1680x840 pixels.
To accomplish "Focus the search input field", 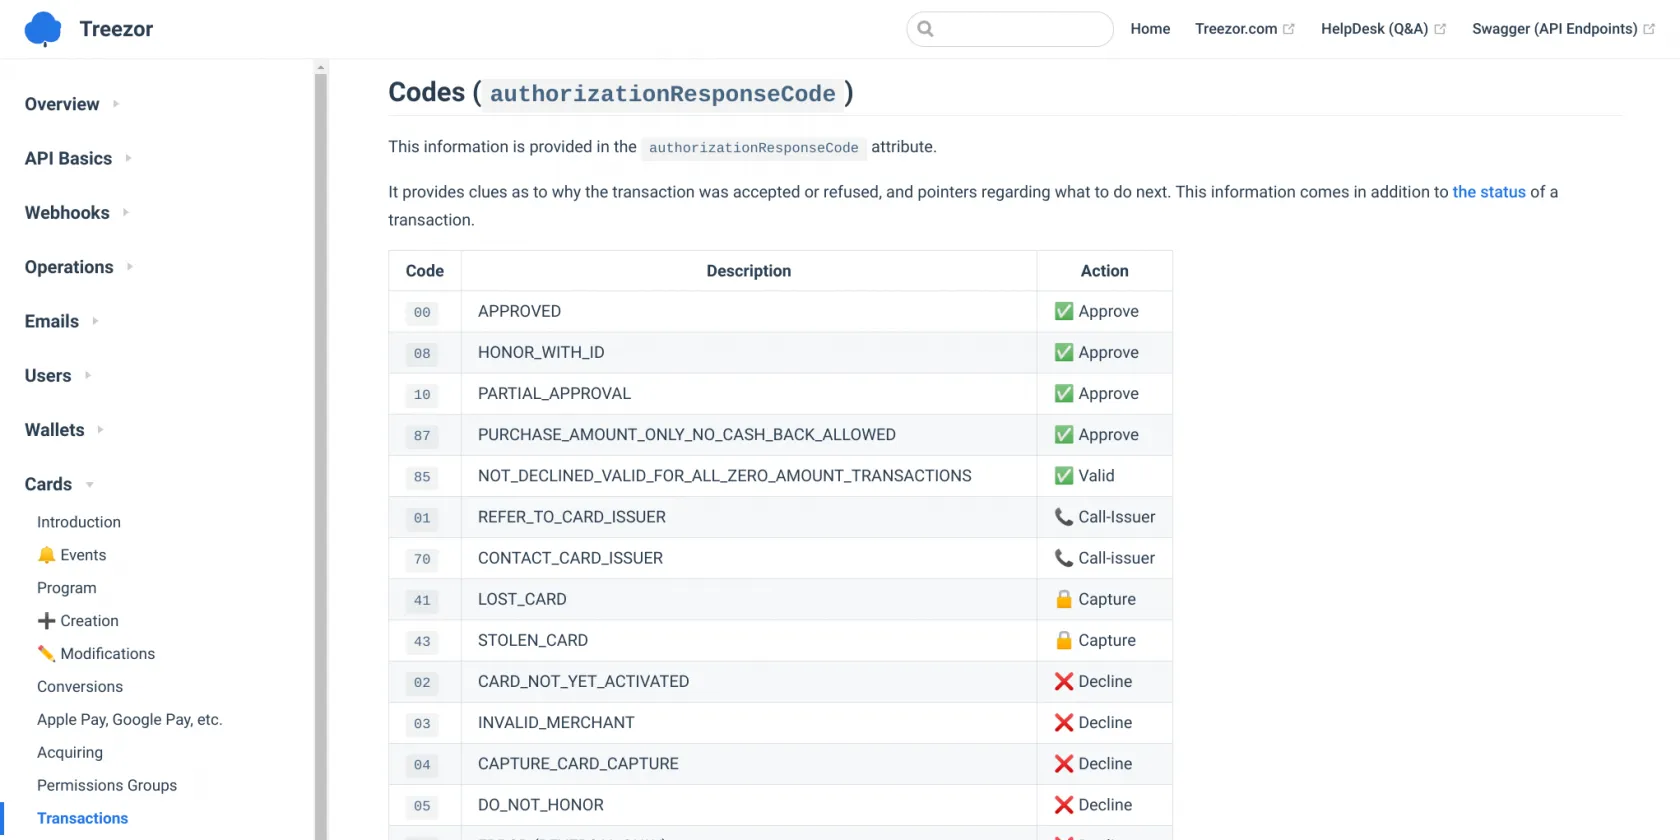I will (x=1020, y=29).
